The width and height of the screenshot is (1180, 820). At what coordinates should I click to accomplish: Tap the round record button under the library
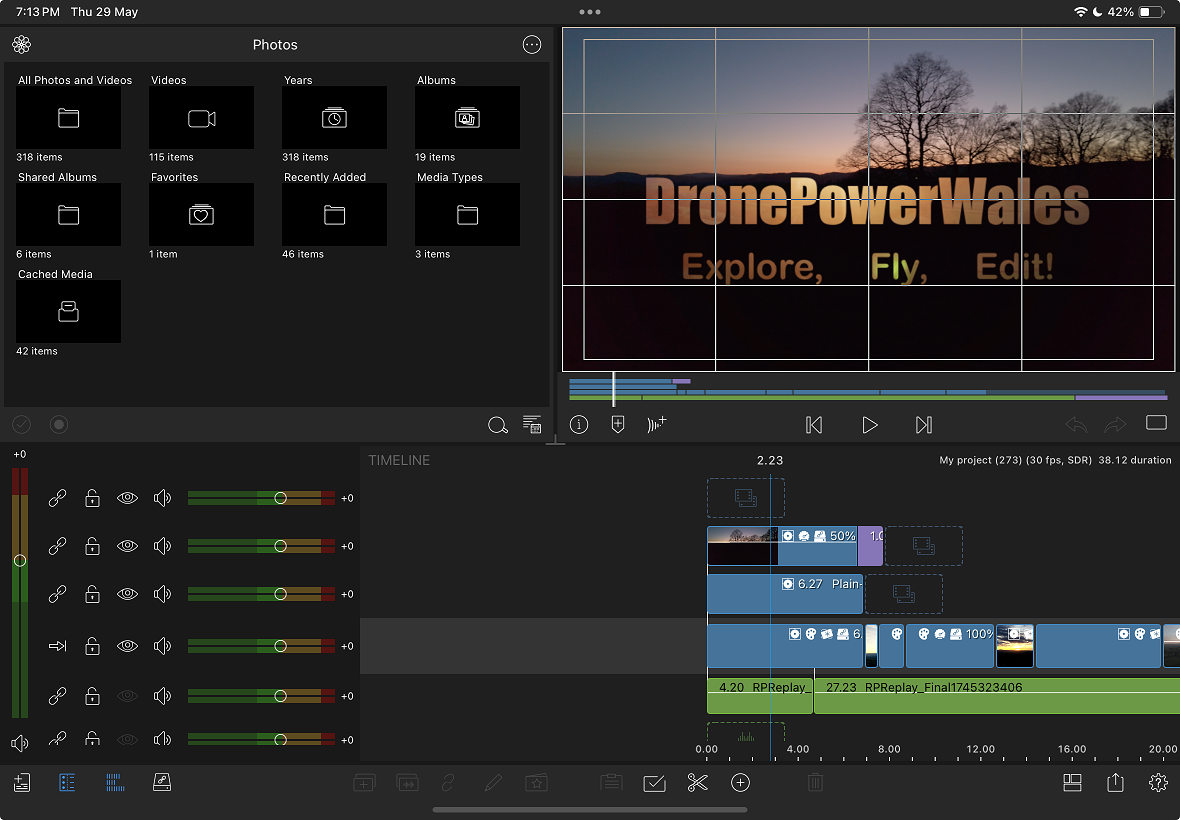click(x=59, y=424)
